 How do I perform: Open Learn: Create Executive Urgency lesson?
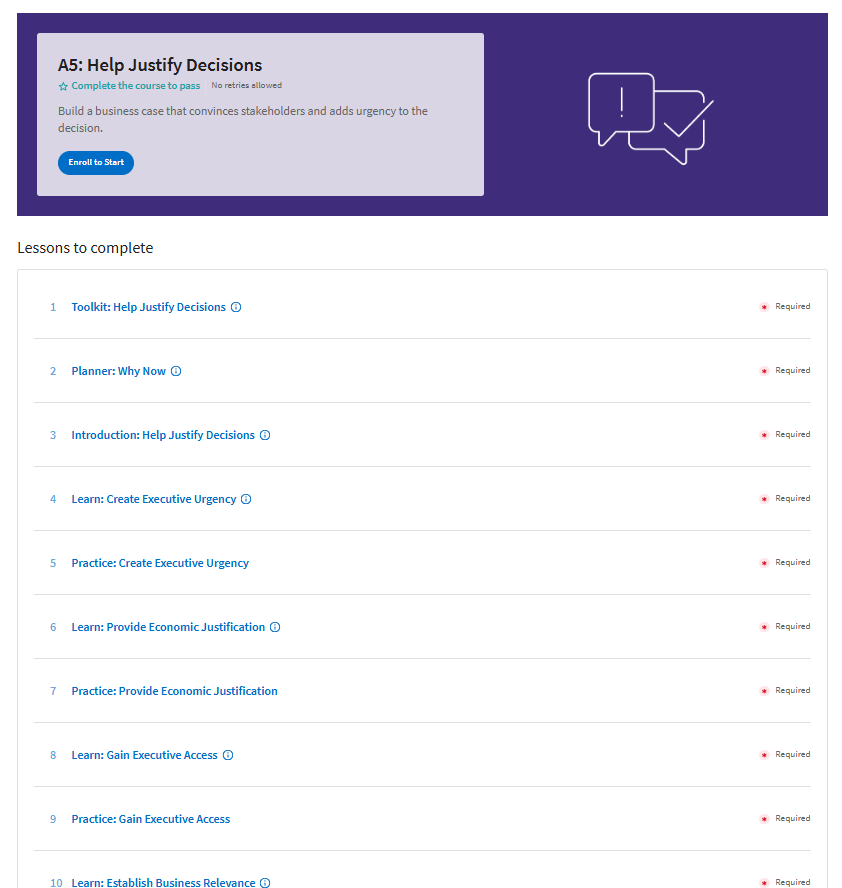[153, 499]
